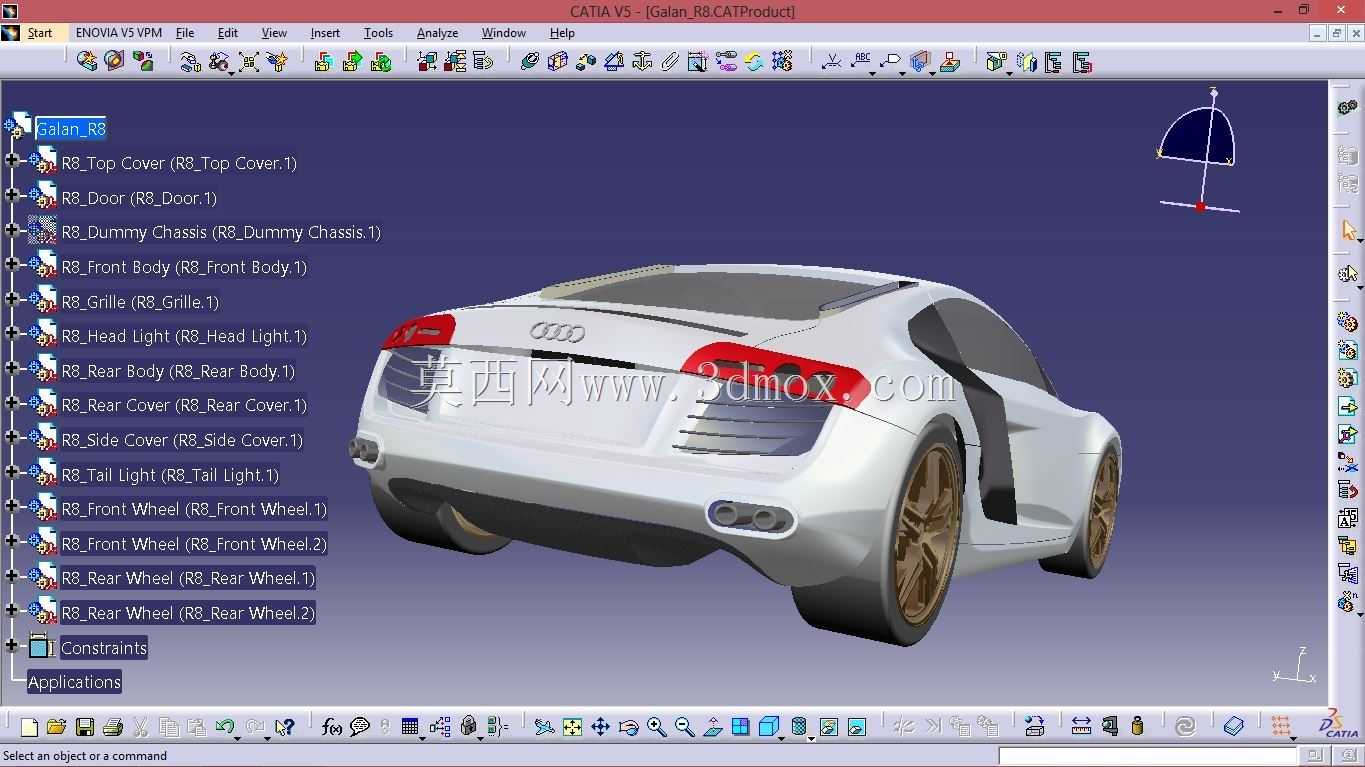Activate Fly mode in the view toolbar
This screenshot has width=1365, height=767.
[544, 727]
